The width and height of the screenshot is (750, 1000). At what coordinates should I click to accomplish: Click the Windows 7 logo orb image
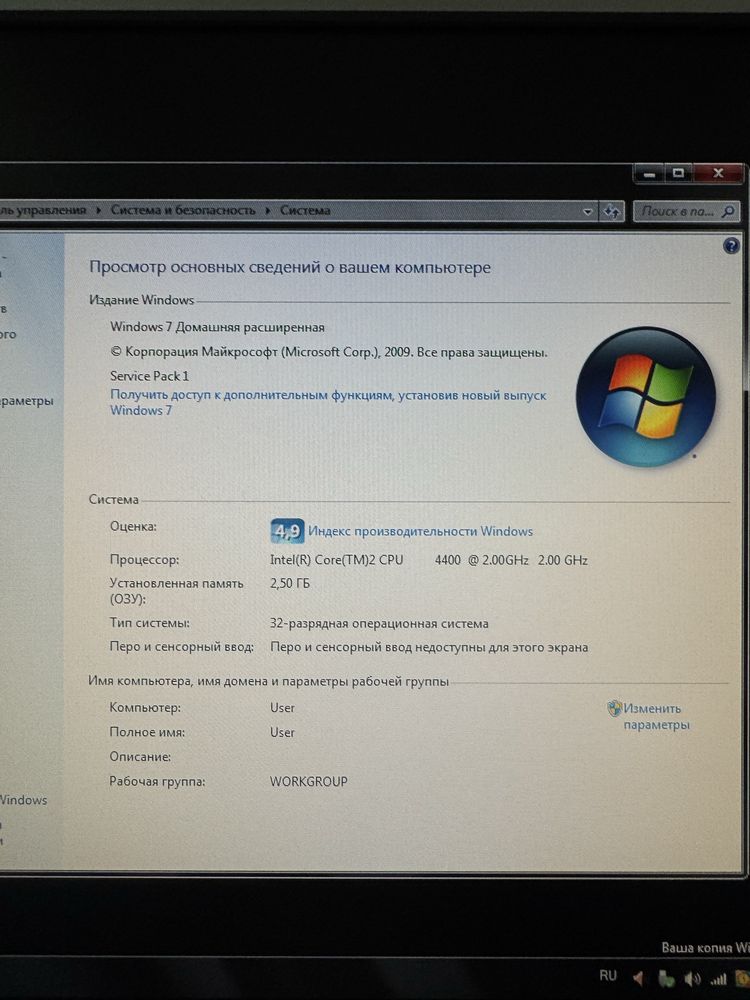click(x=645, y=397)
